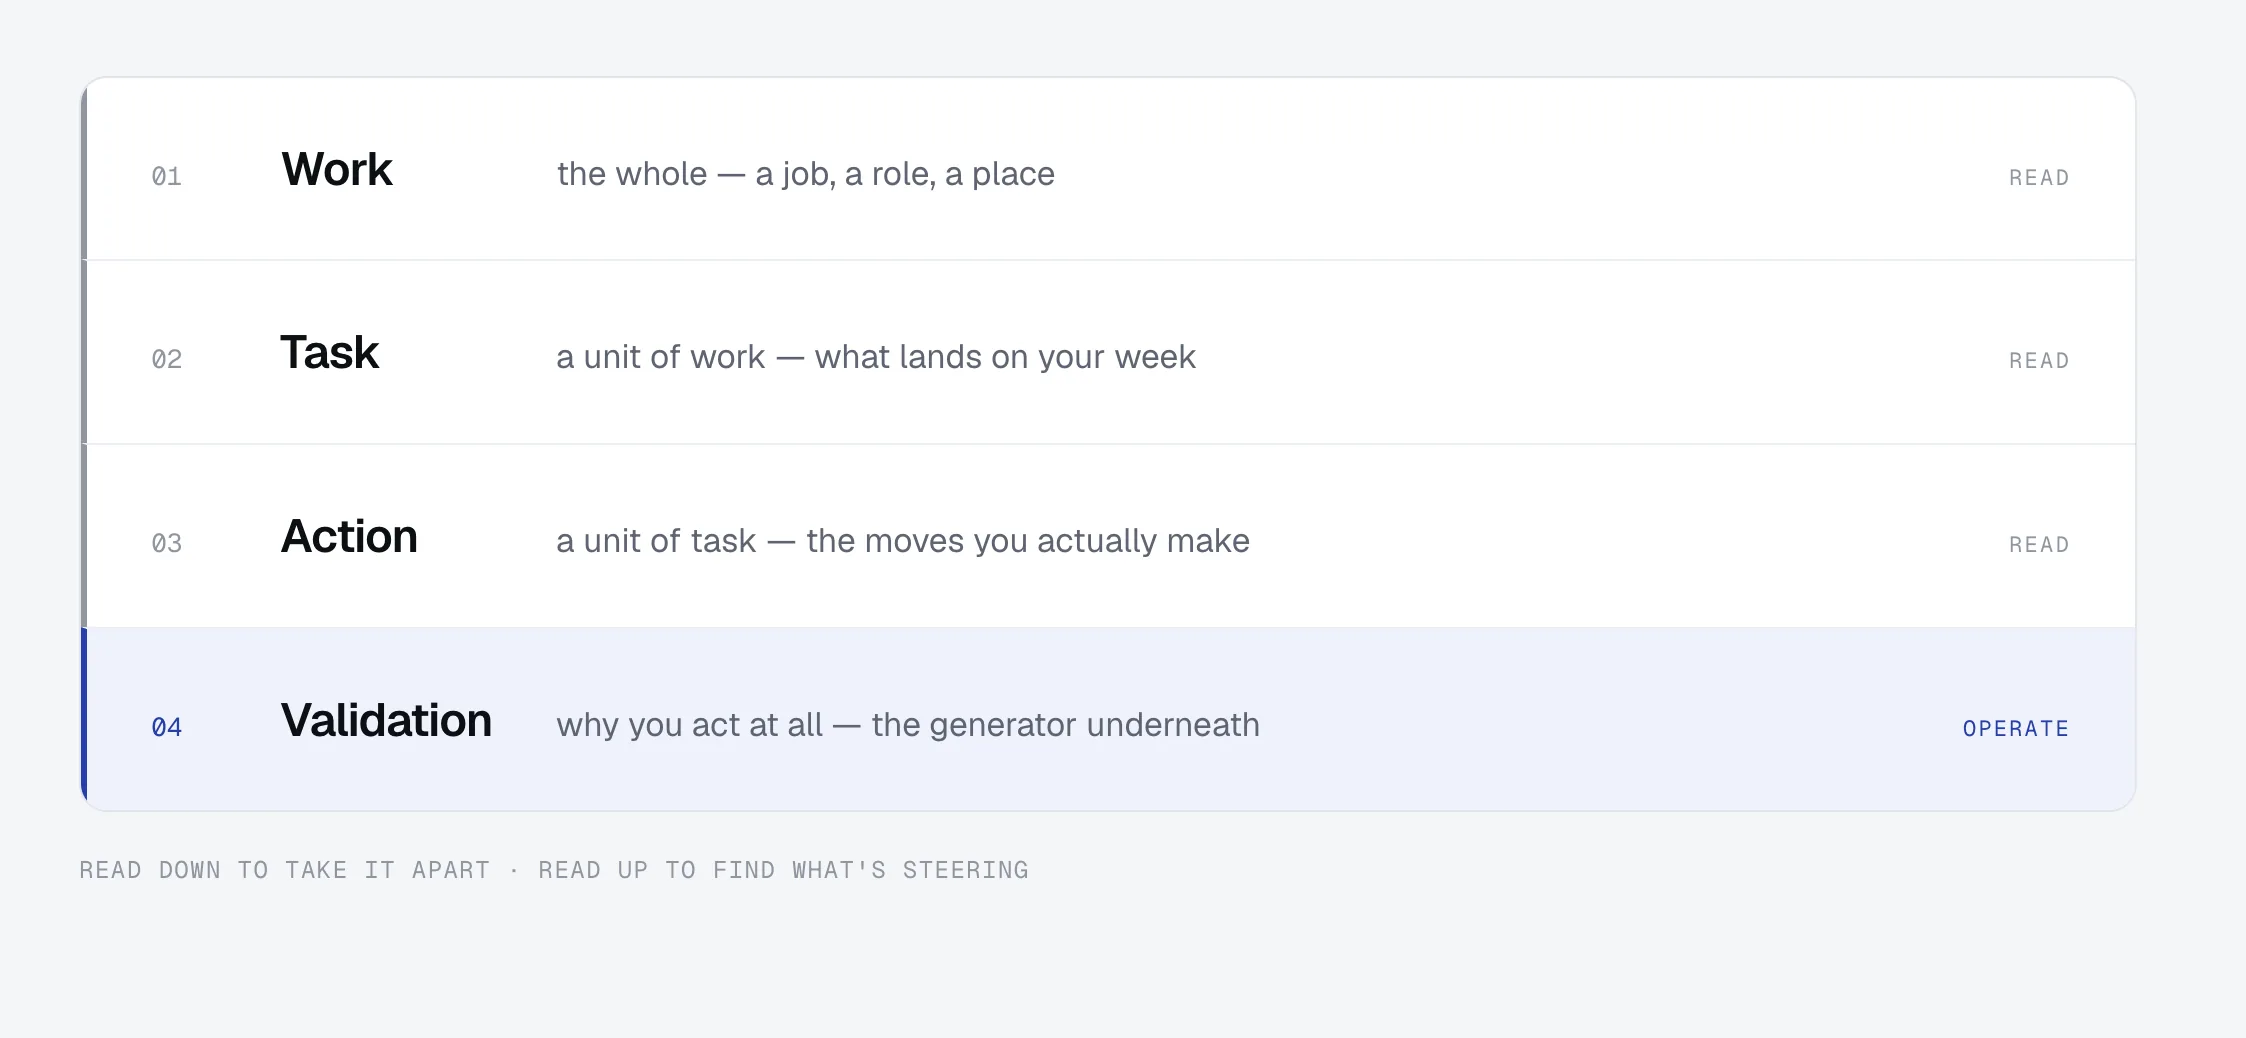This screenshot has width=2246, height=1038.
Task: Click the highlighted row number 04
Action: tap(167, 728)
